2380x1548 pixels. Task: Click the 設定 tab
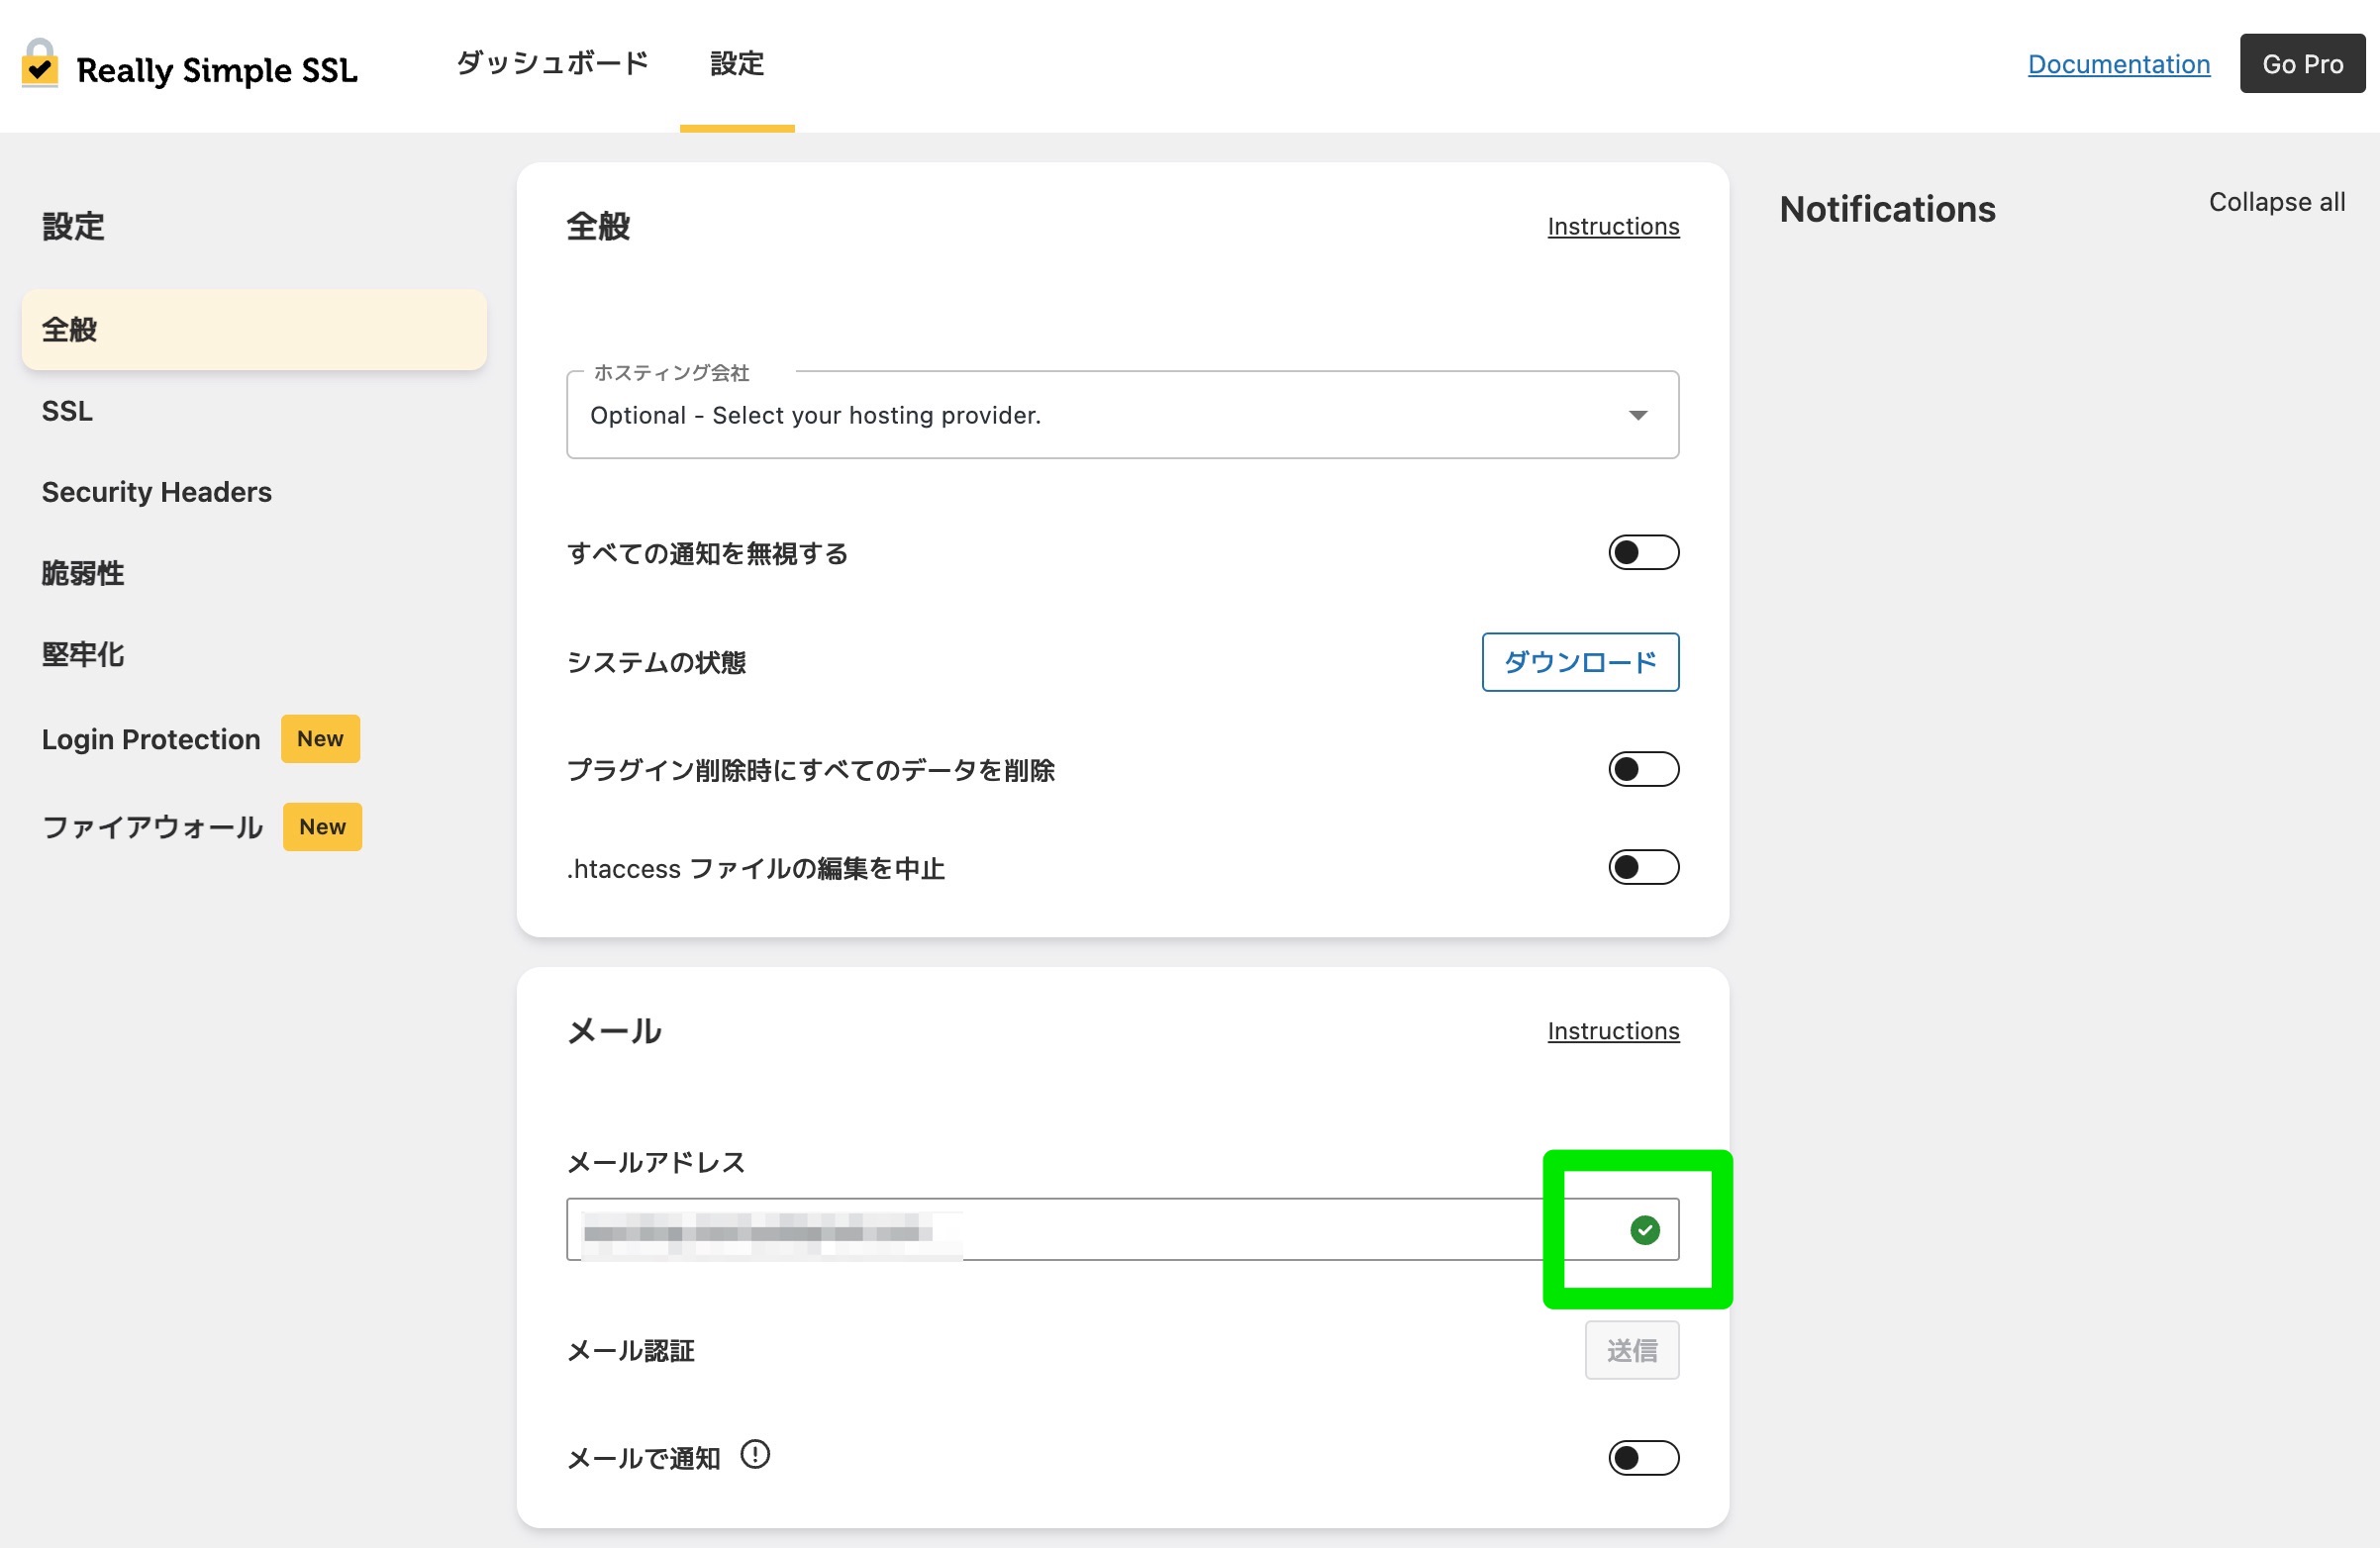coord(738,64)
